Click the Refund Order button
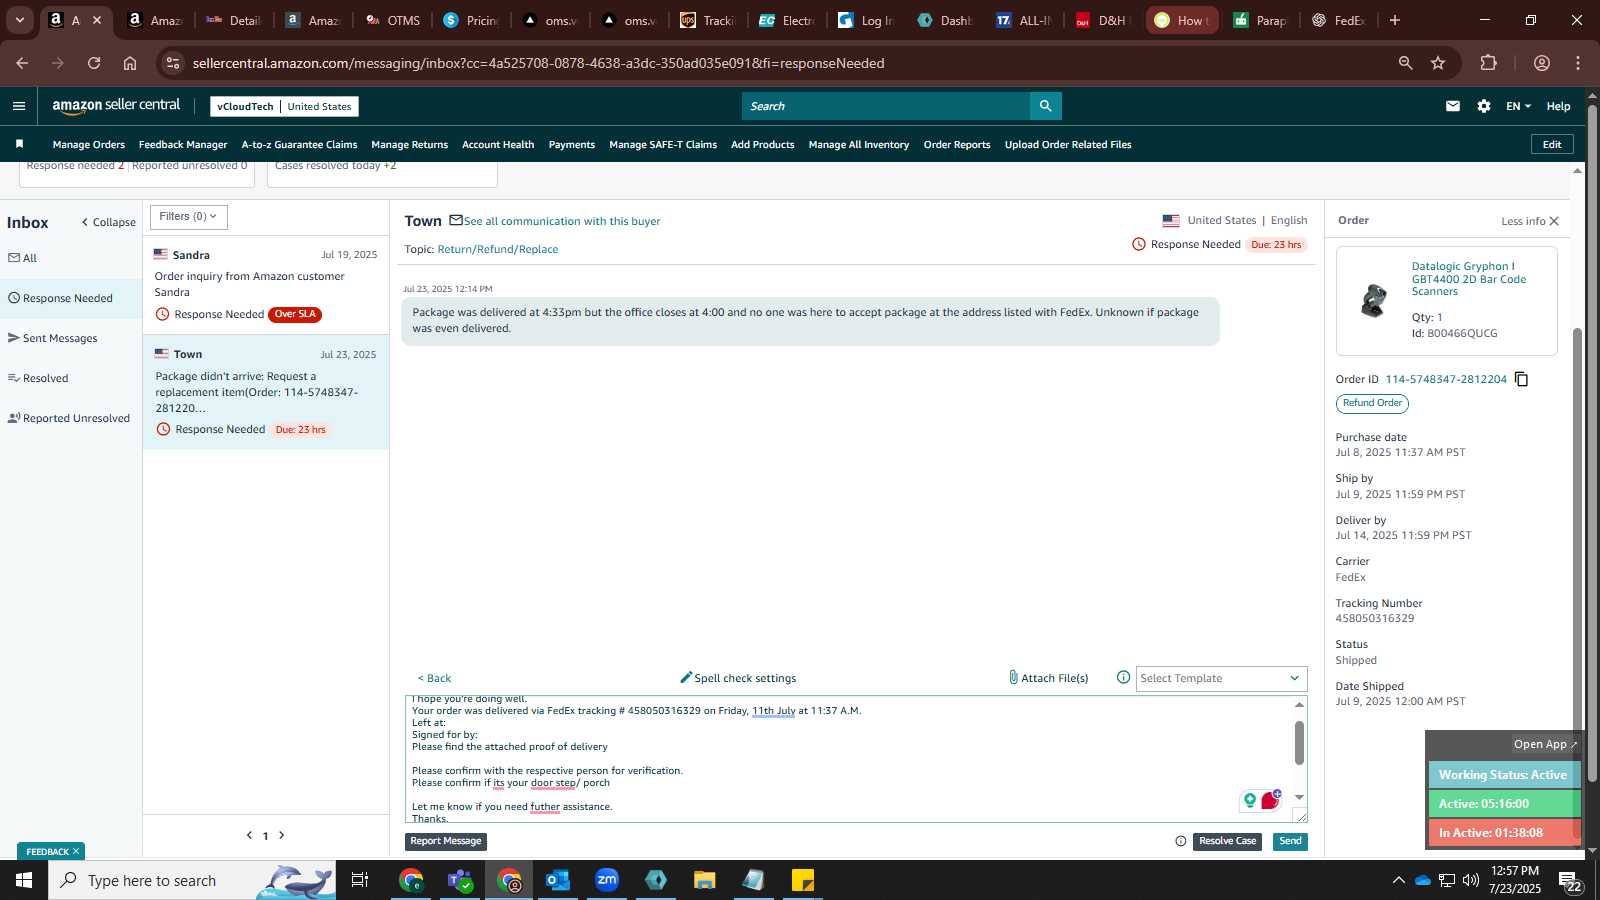Image resolution: width=1600 pixels, height=900 pixels. click(x=1372, y=403)
